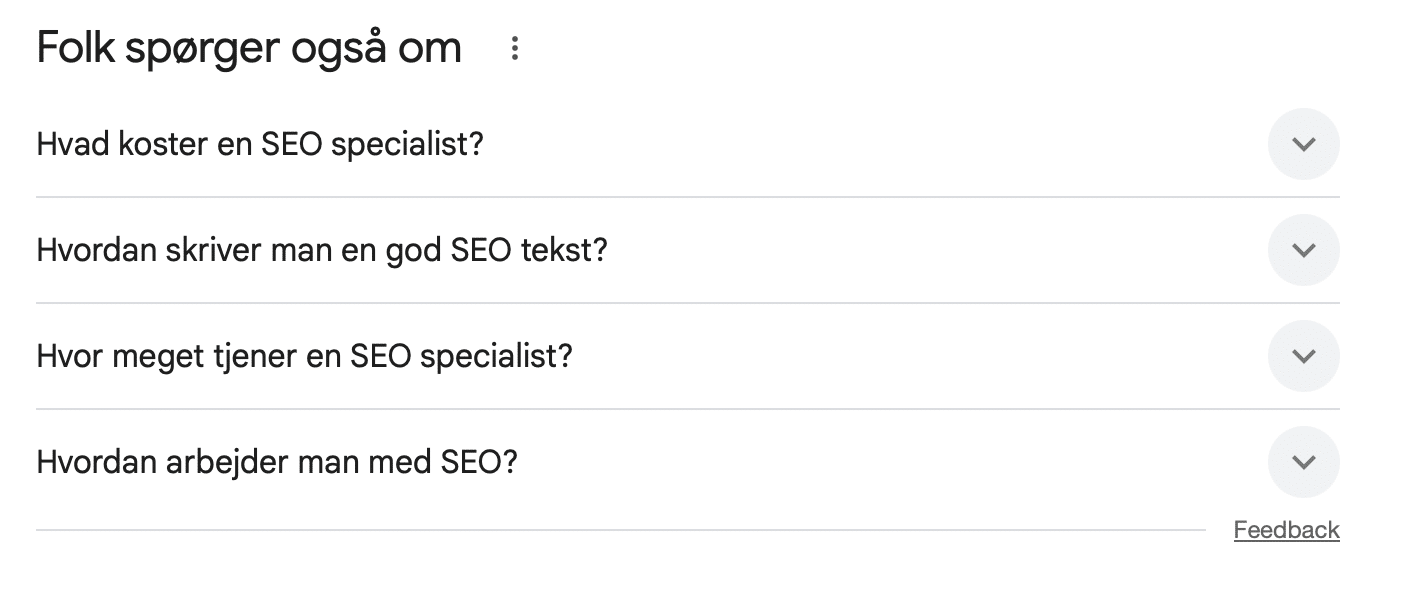The height and width of the screenshot is (600, 1402).
Task: Expand 'Hvad koster en SEO specialist?' question
Action: [x=688, y=144]
